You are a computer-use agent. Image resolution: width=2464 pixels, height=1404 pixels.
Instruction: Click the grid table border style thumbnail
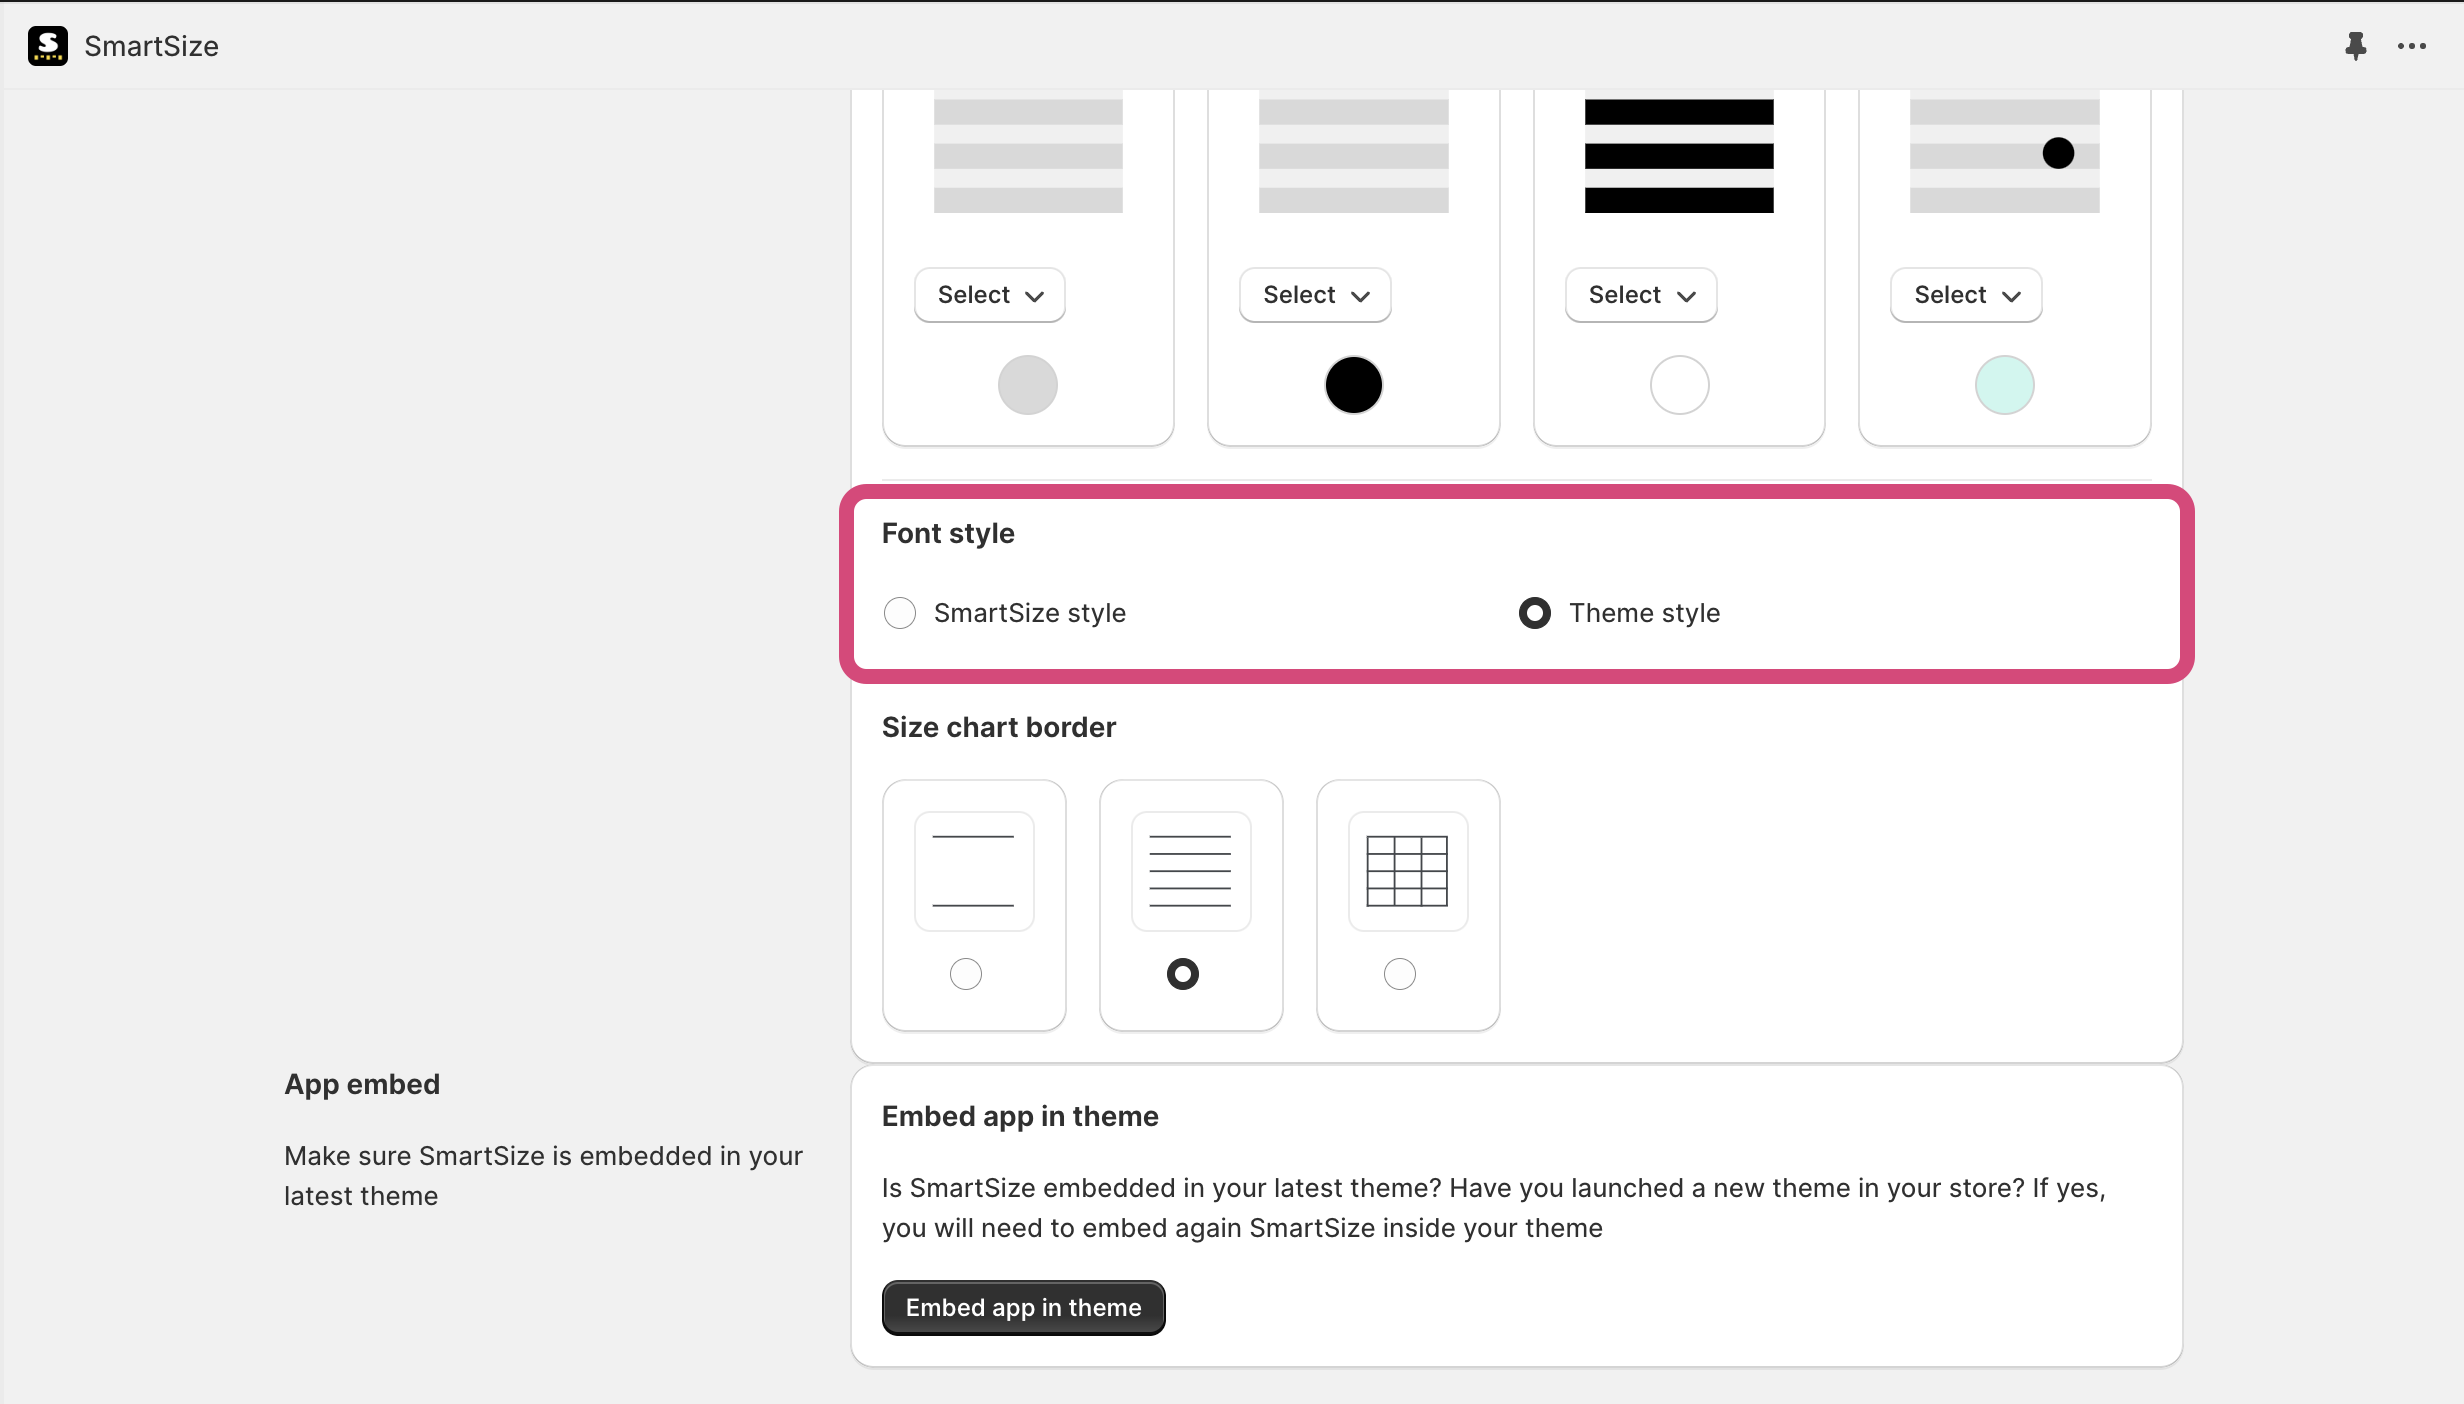click(x=1408, y=871)
